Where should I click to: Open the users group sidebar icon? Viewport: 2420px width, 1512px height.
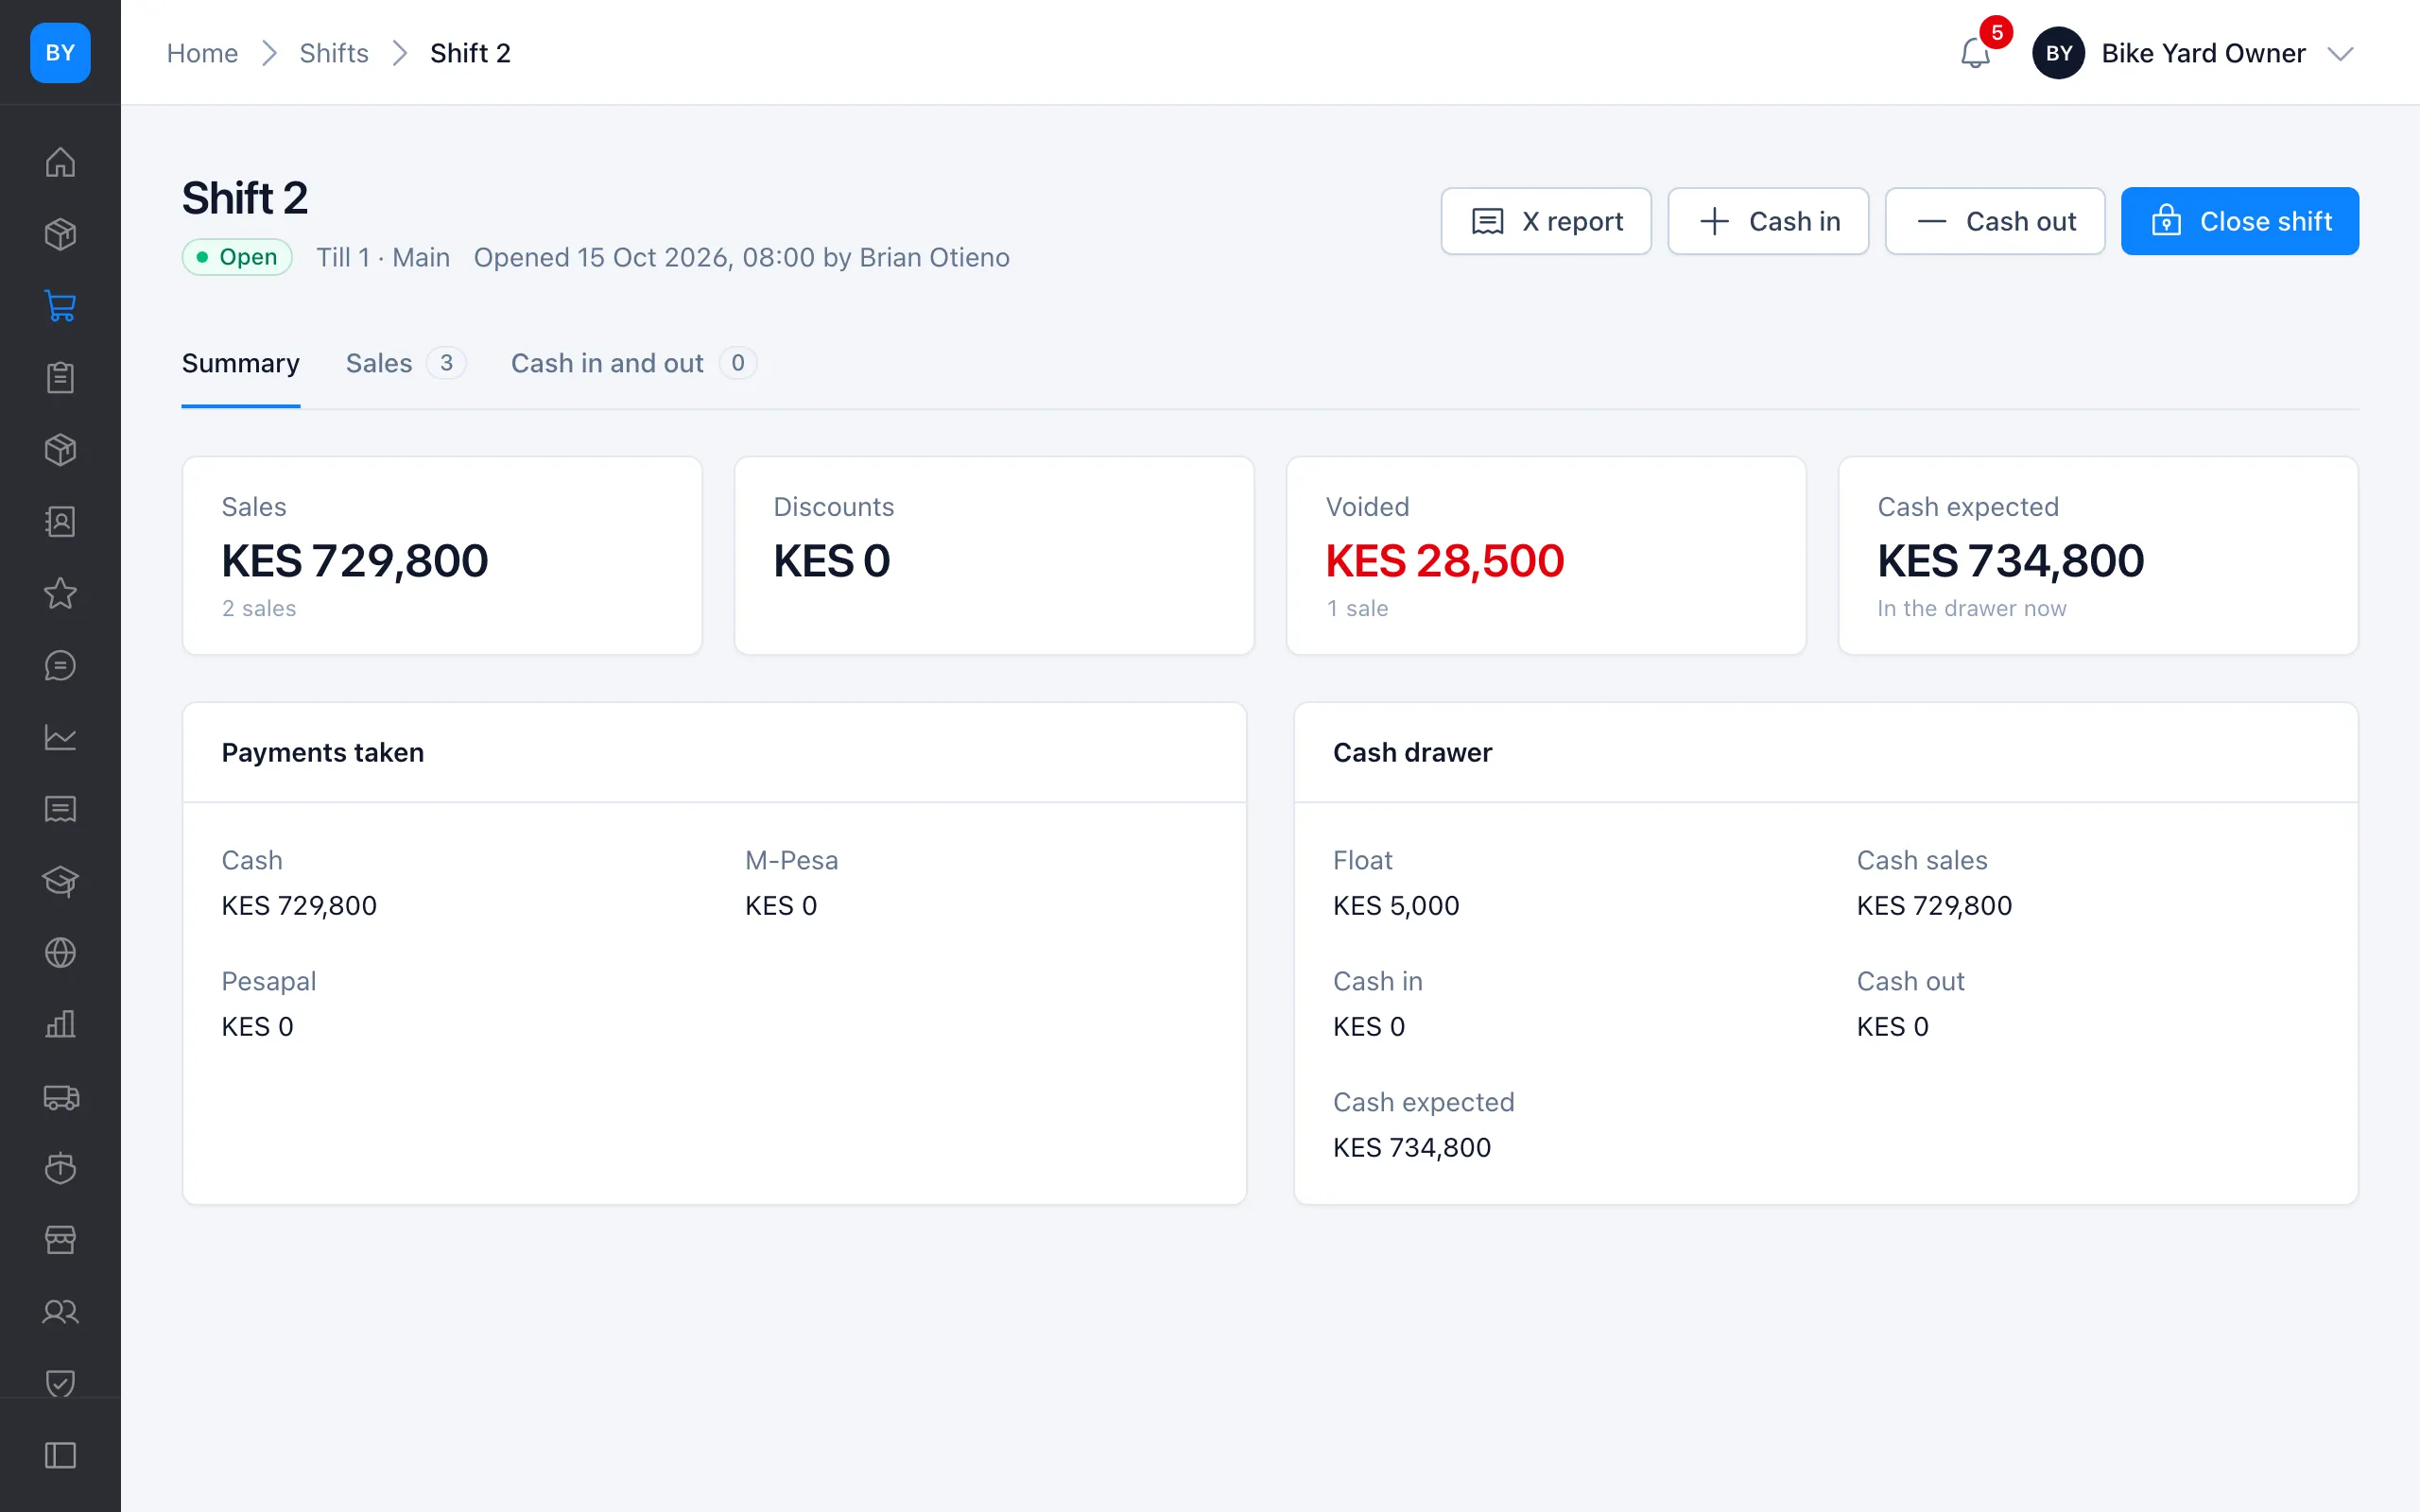click(60, 1312)
